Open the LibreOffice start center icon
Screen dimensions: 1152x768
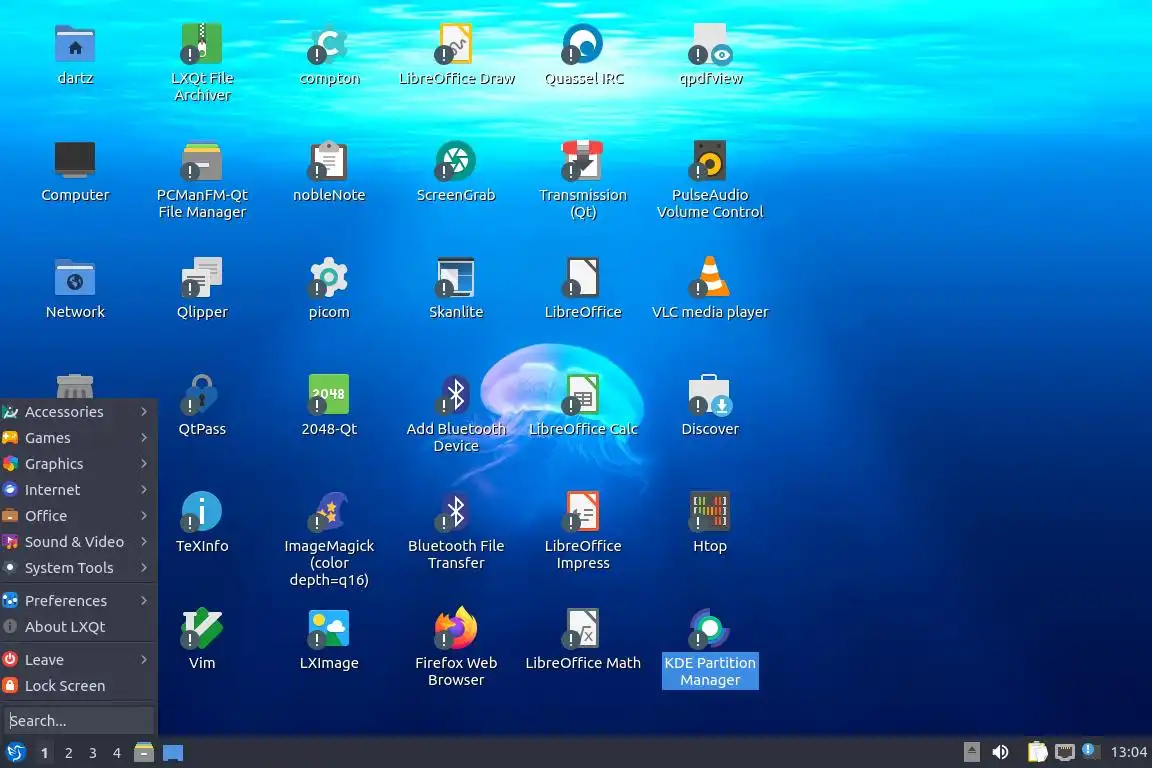(x=583, y=278)
